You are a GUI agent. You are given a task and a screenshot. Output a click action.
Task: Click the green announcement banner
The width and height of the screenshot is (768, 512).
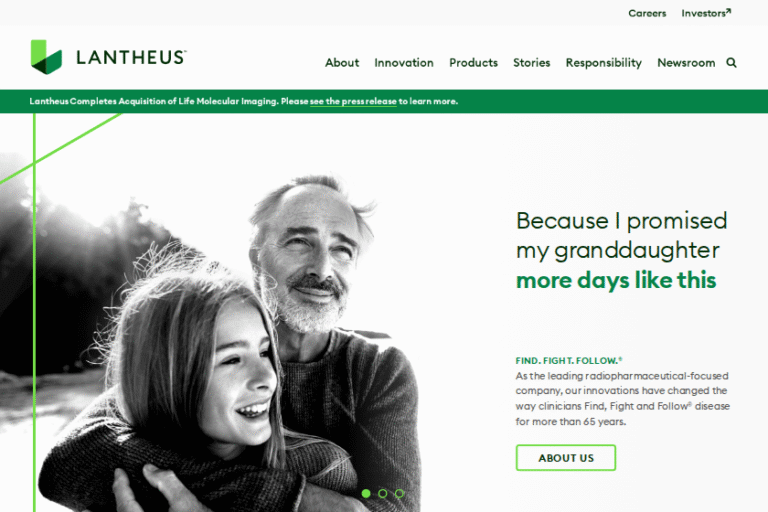(384, 101)
